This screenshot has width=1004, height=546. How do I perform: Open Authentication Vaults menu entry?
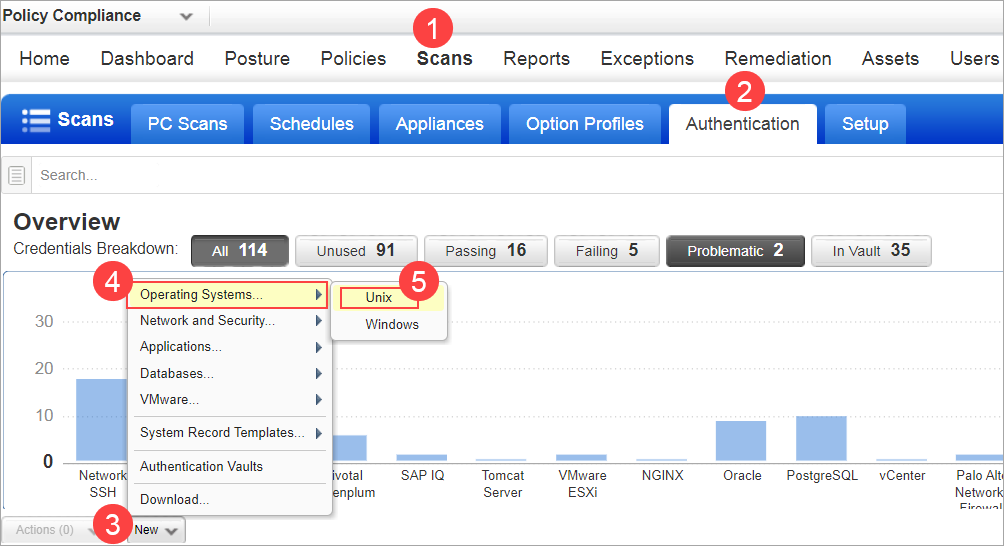(201, 466)
